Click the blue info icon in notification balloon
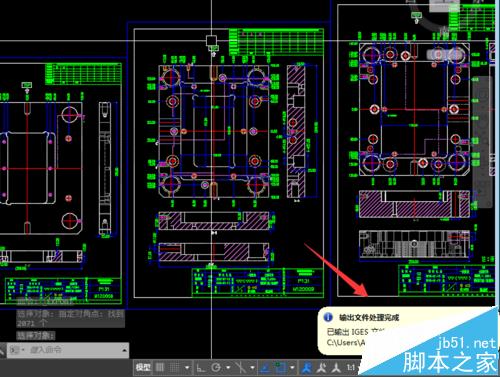500x377 pixels. pos(328,317)
